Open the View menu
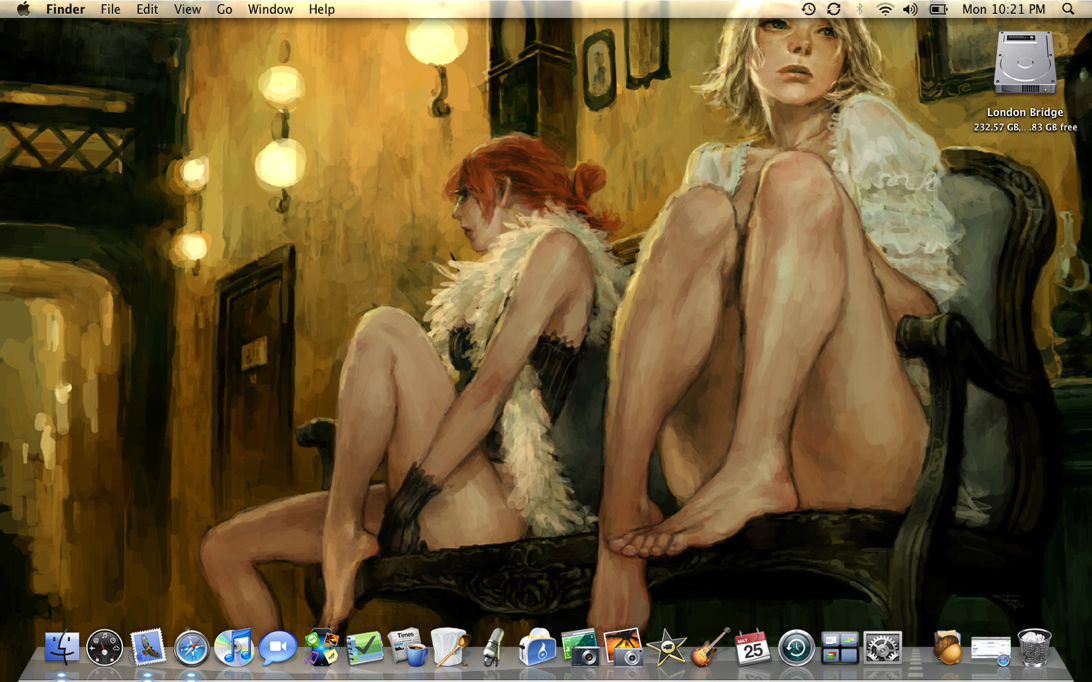Screen dimensions: 1092x682 (187, 9)
